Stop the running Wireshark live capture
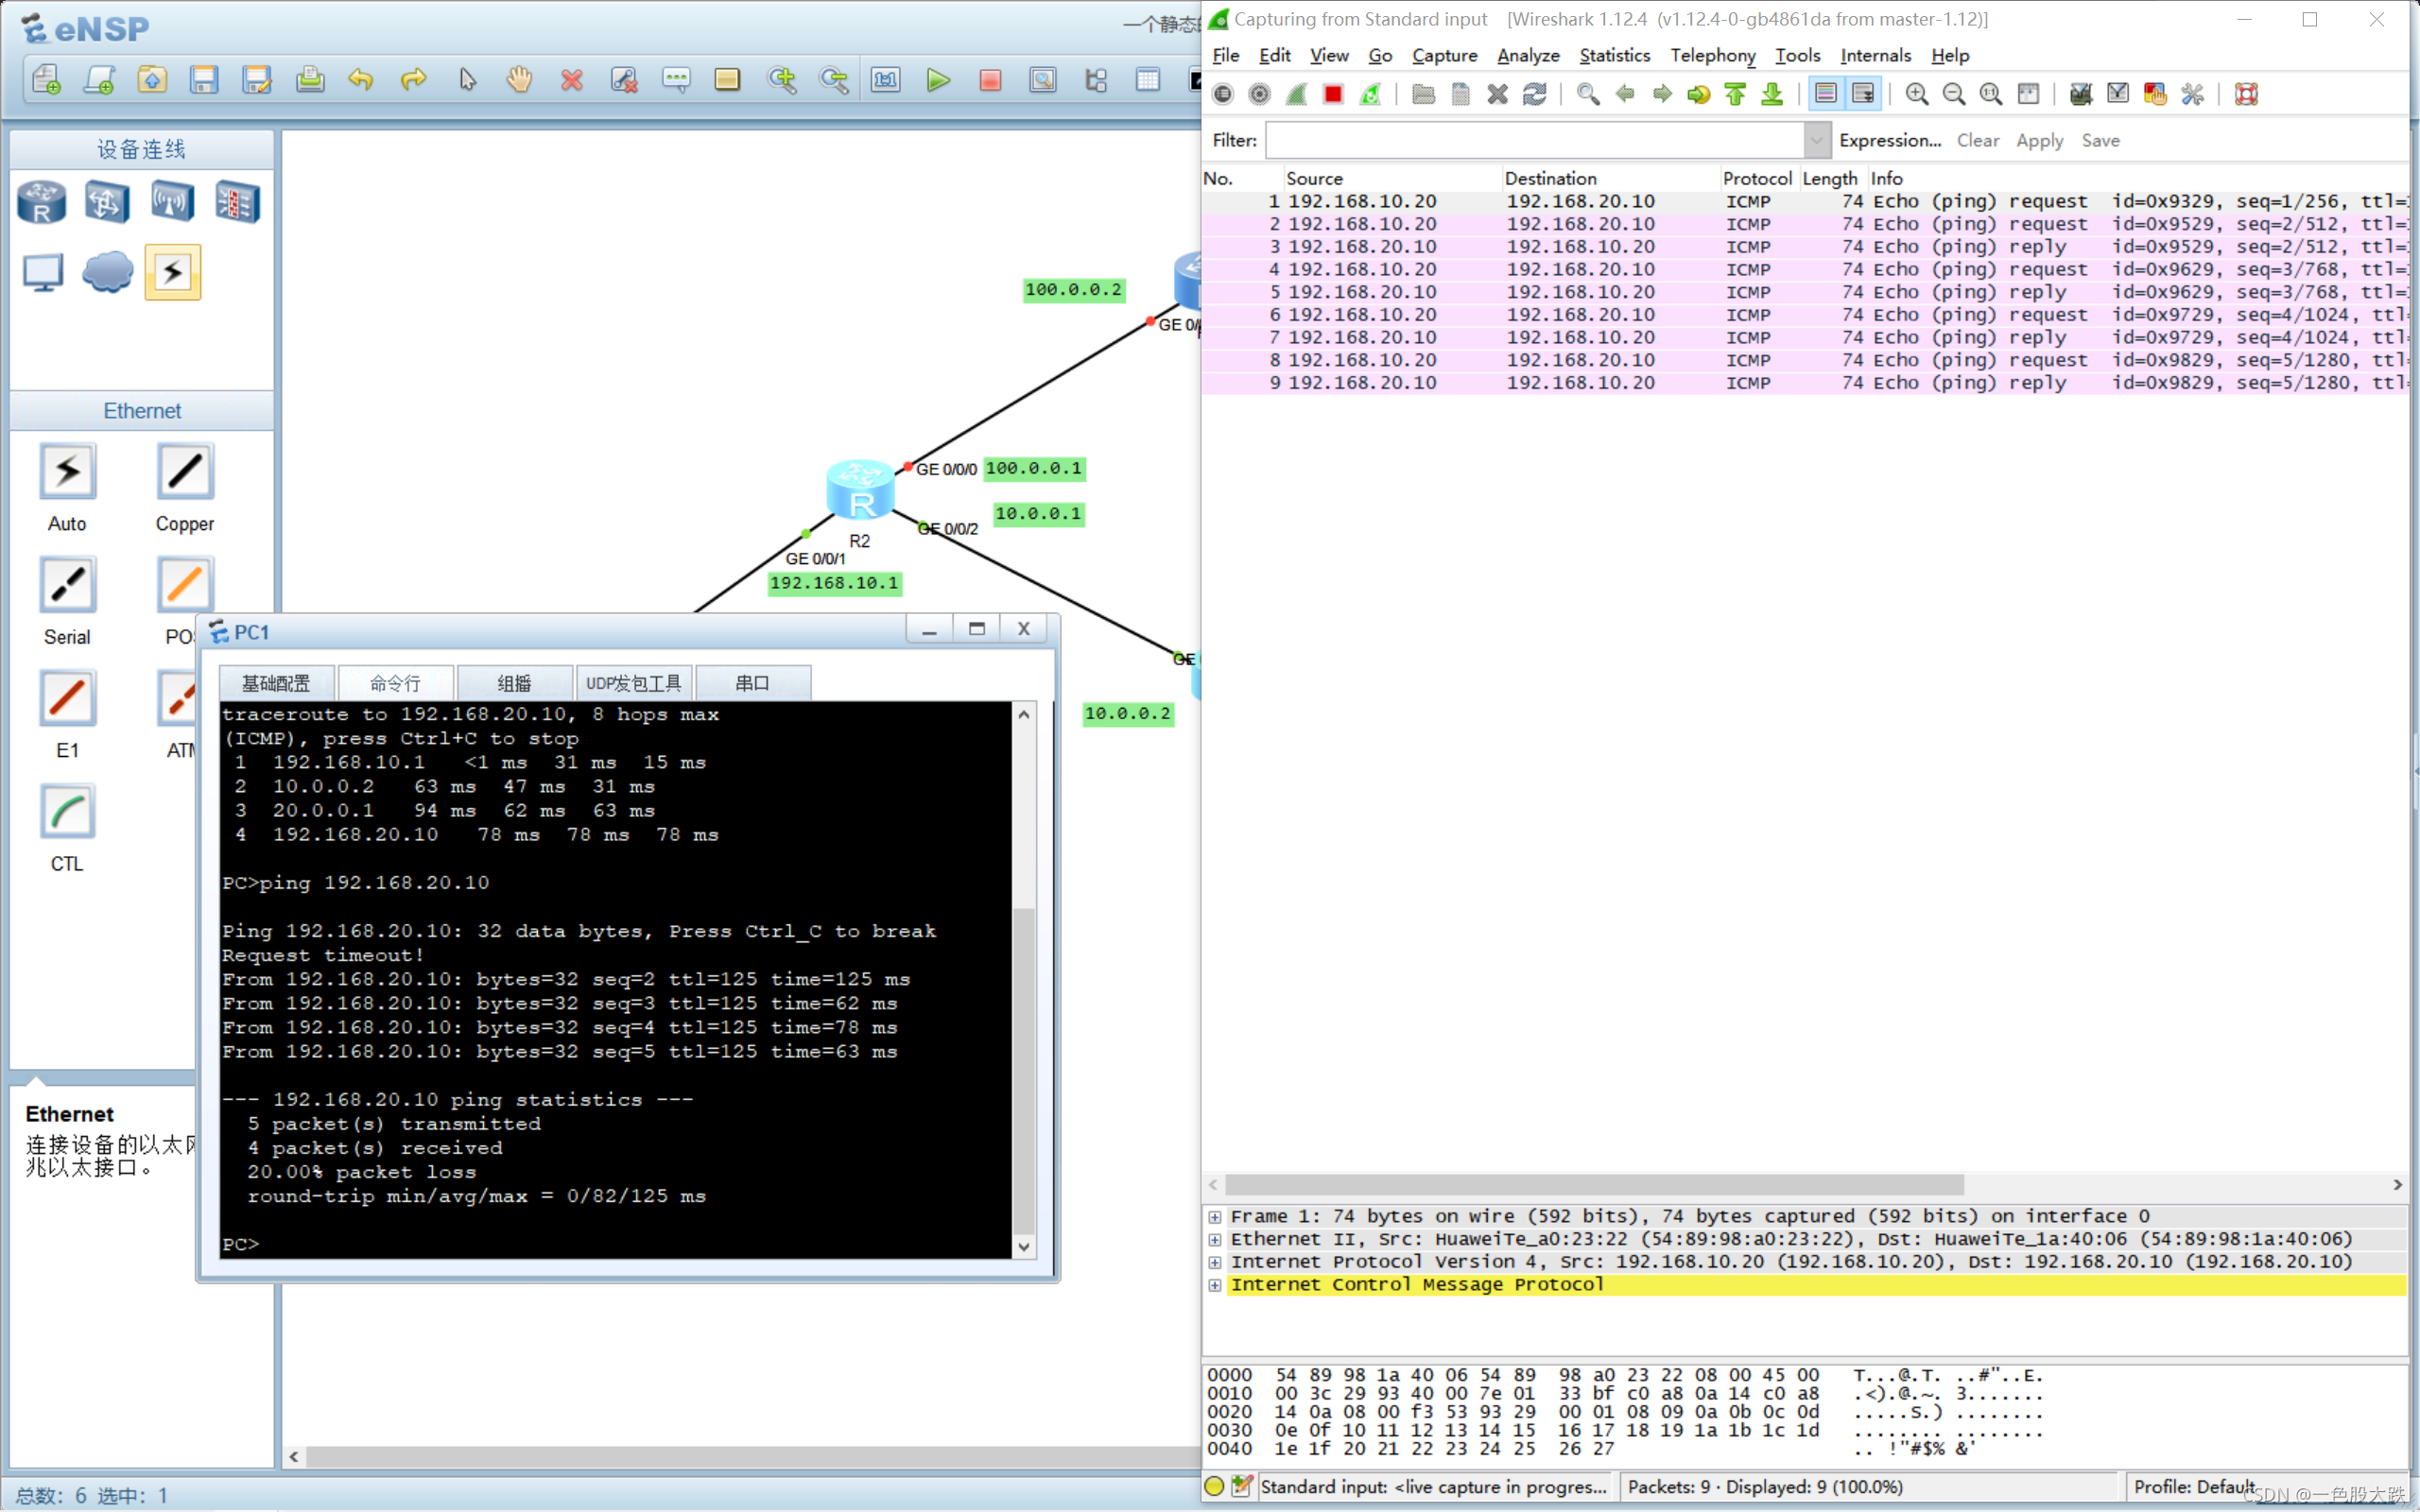The width and height of the screenshot is (2420, 1512). tap(1333, 94)
